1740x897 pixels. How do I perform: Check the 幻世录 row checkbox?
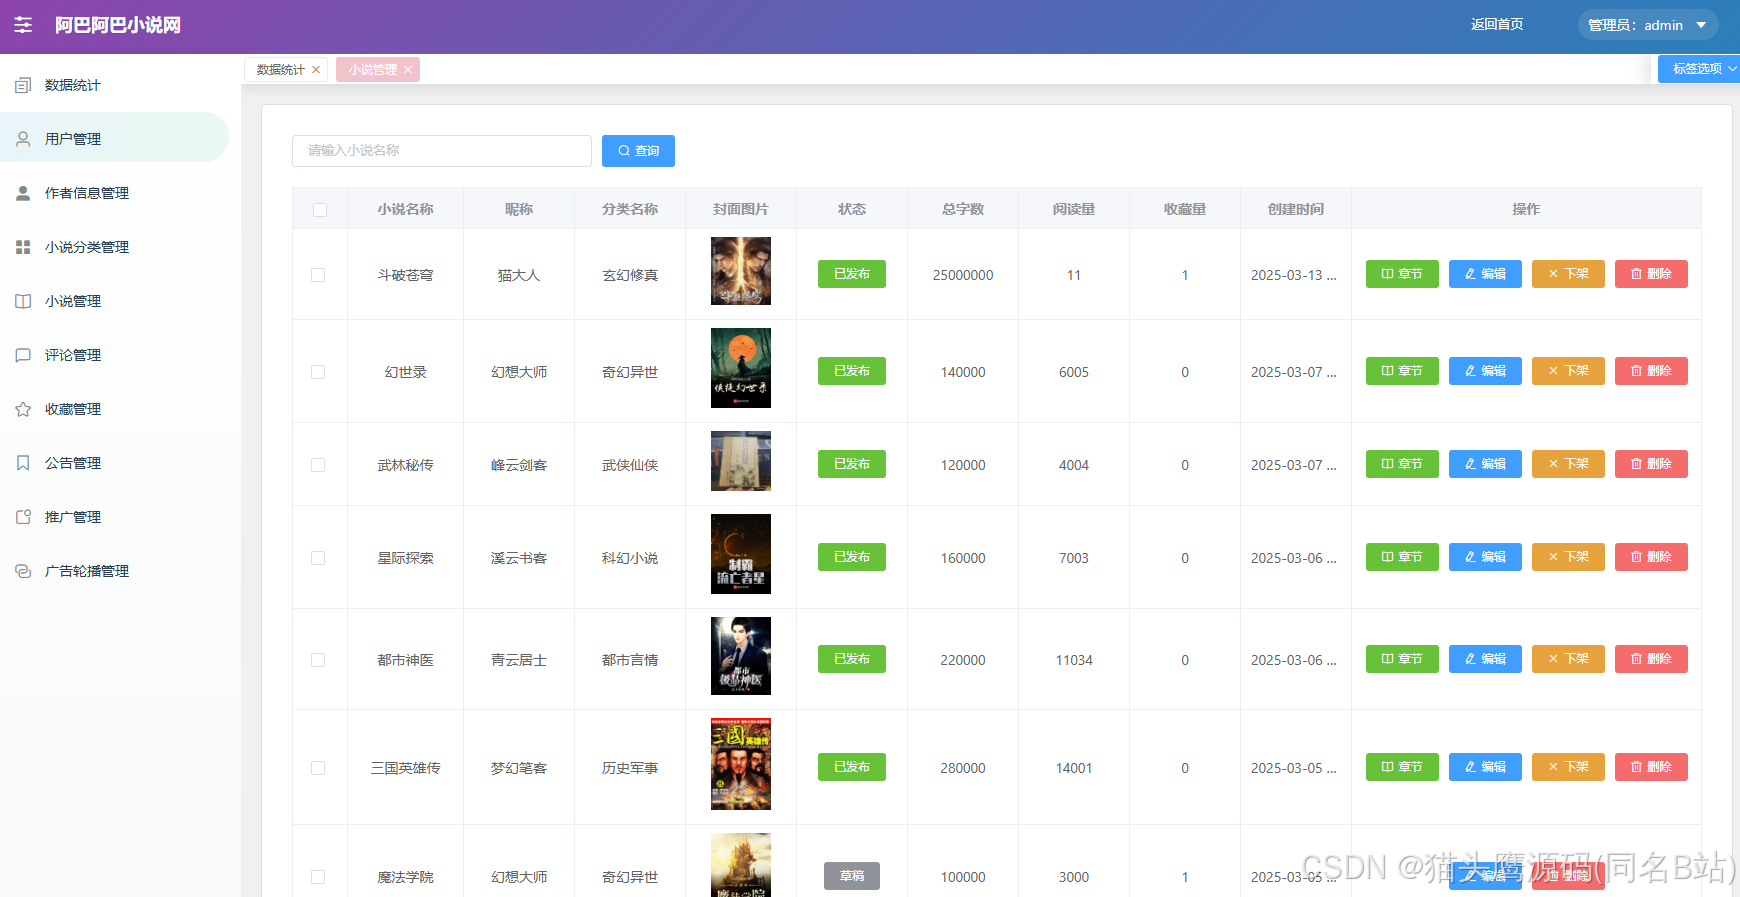(x=318, y=372)
